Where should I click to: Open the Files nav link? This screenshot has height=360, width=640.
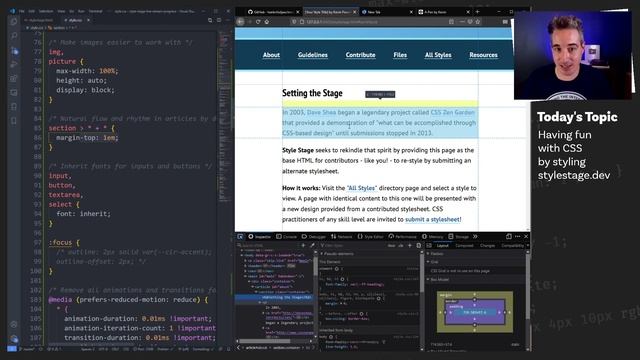tap(400, 55)
